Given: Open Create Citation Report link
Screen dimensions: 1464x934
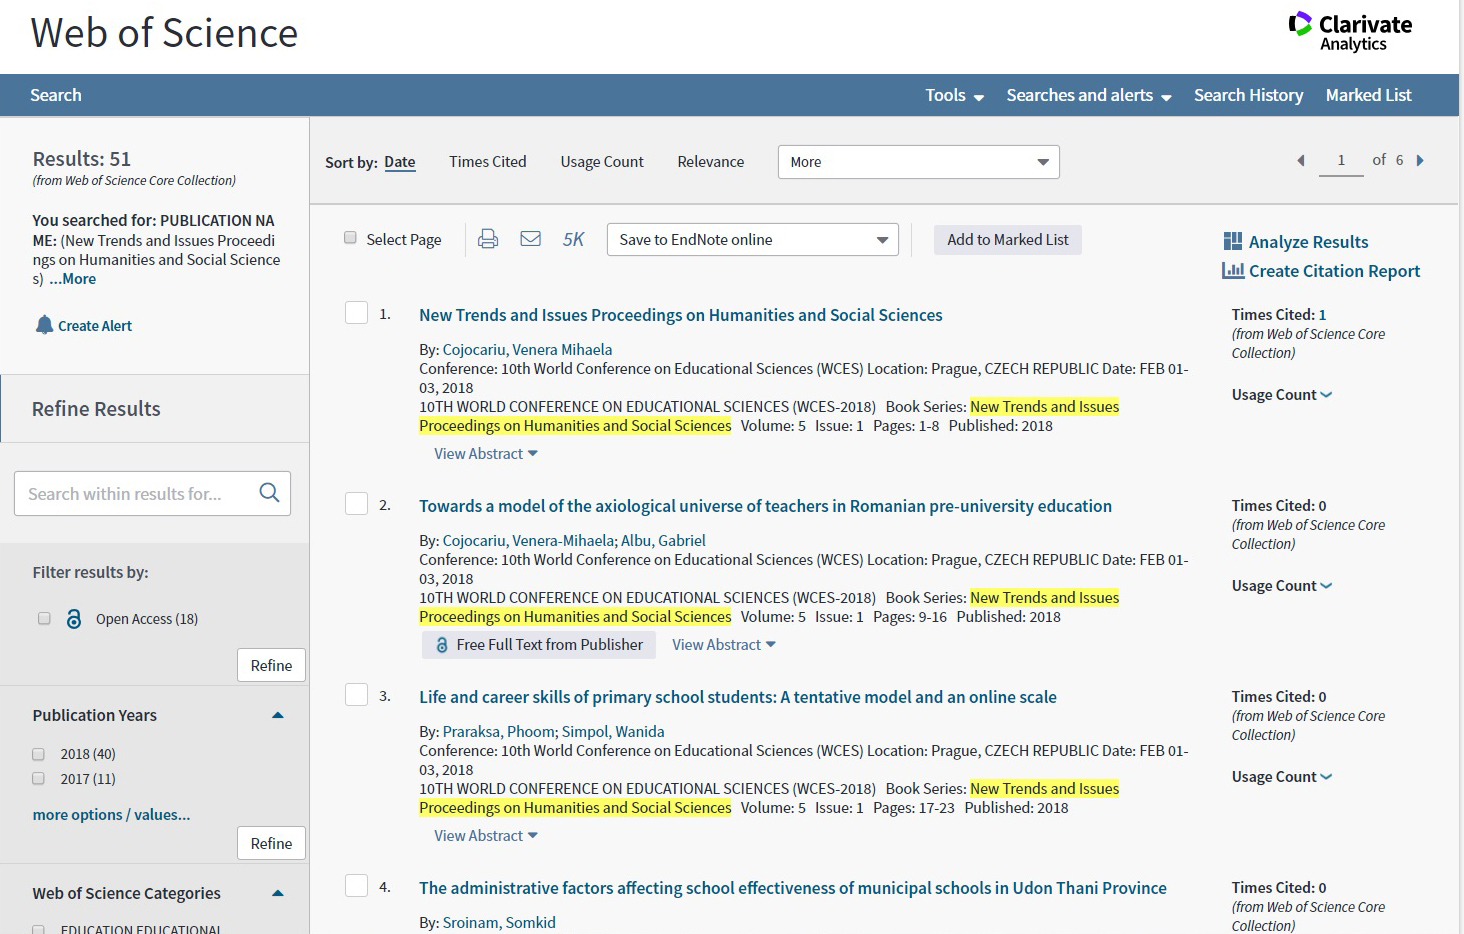Looking at the screenshot, I should pyautogui.click(x=1334, y=271).
